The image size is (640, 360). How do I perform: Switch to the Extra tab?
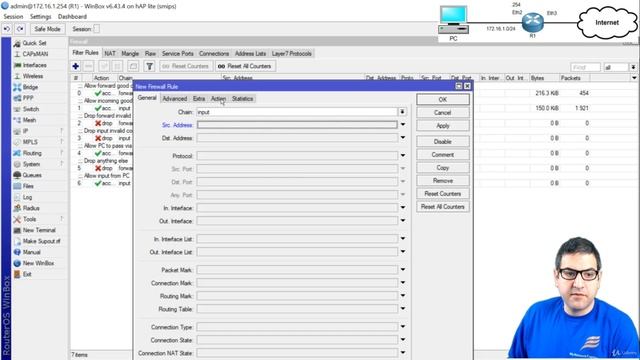pyautogui.click(x=199, y=99)
